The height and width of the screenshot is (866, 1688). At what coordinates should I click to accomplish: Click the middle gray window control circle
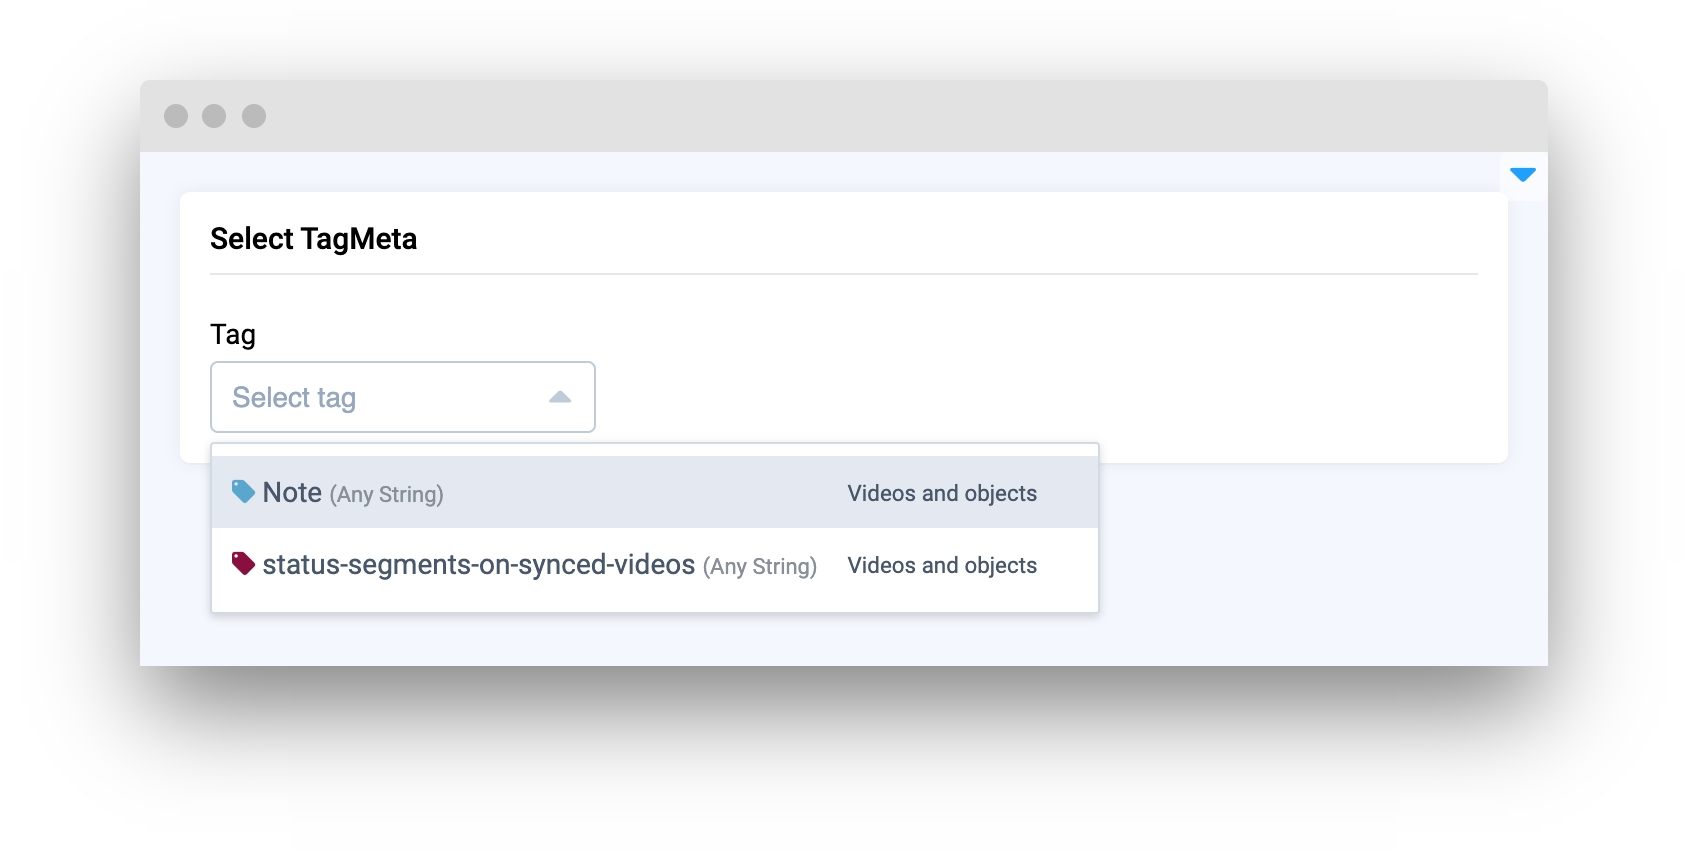click(x=214, y=116)
